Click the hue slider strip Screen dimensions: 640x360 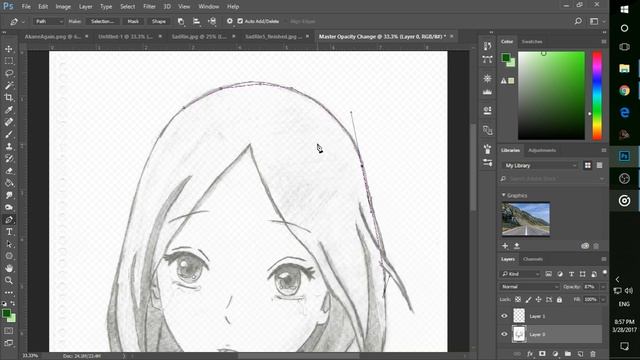click(x=597, y=96)
